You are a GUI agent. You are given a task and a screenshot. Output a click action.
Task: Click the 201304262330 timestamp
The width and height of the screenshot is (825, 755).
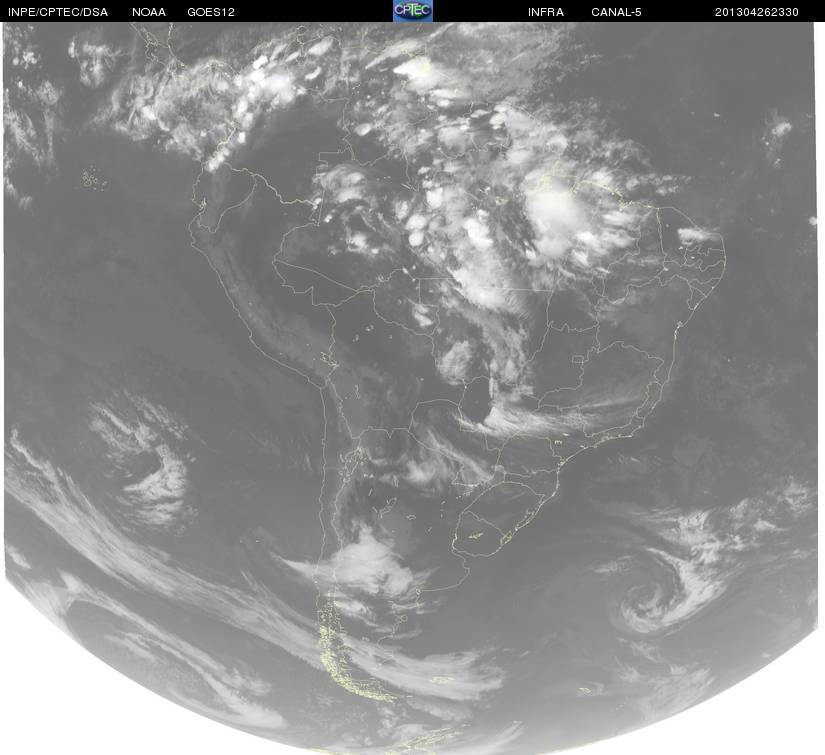pos(757,12)
